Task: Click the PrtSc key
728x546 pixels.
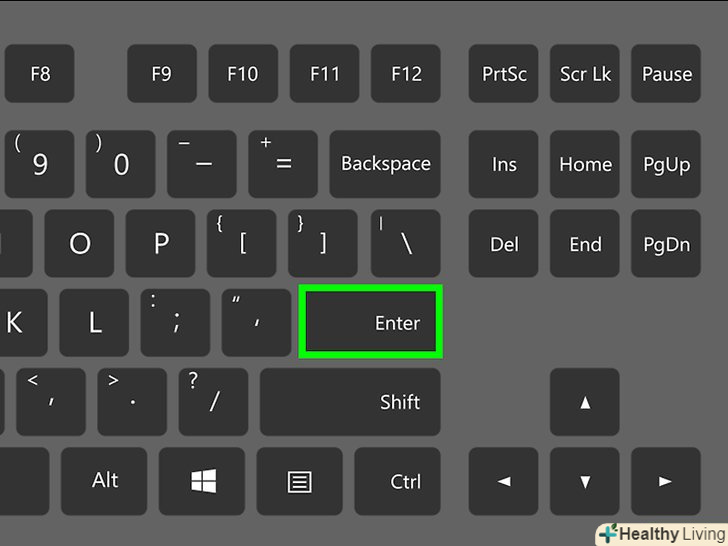Action: click(504, 73)
